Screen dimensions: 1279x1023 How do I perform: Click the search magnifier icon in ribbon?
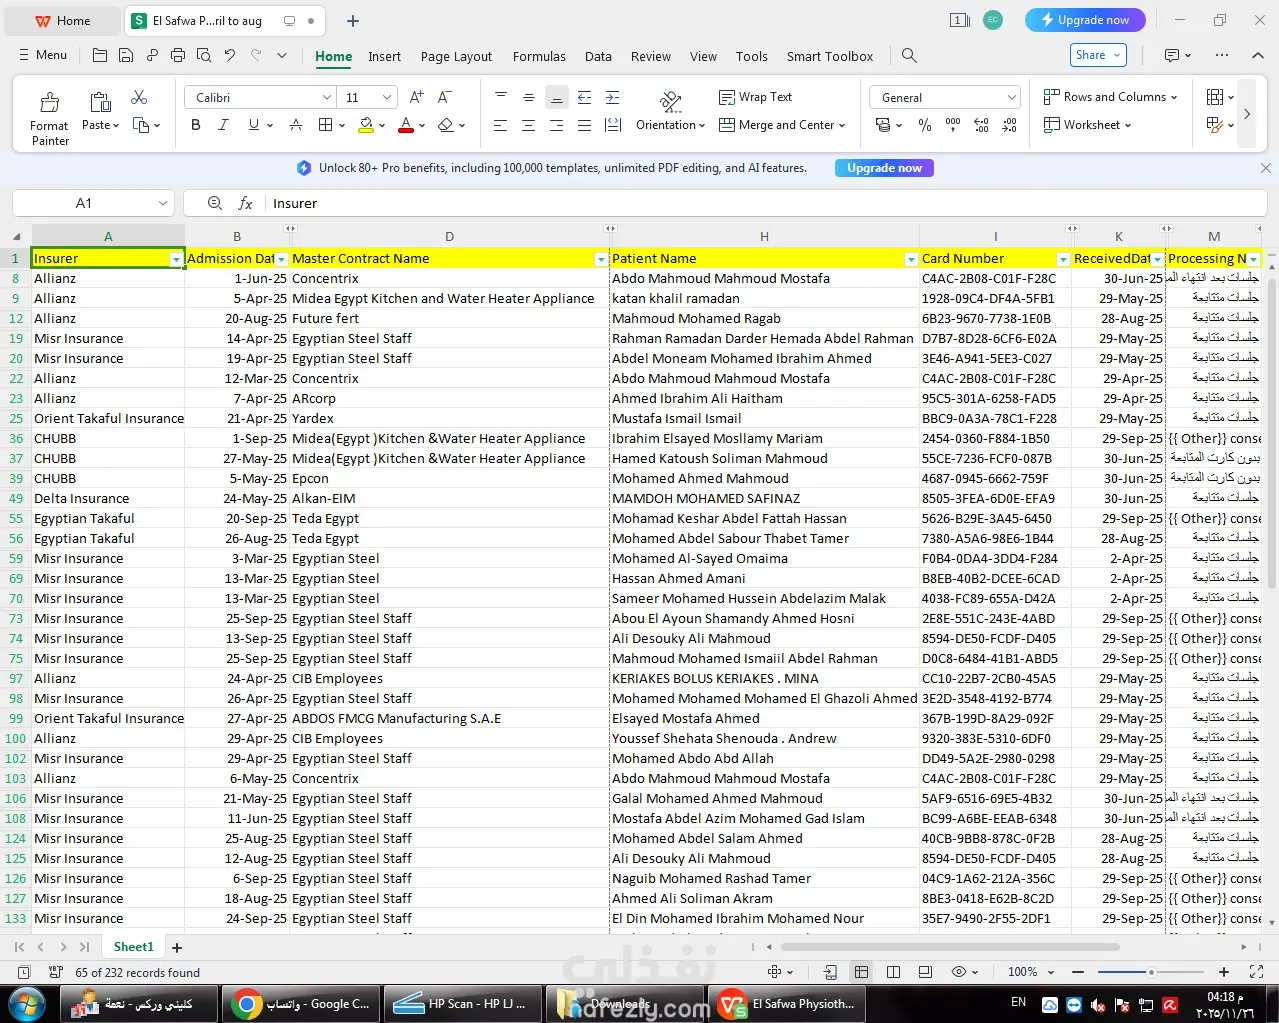(909, 55)
